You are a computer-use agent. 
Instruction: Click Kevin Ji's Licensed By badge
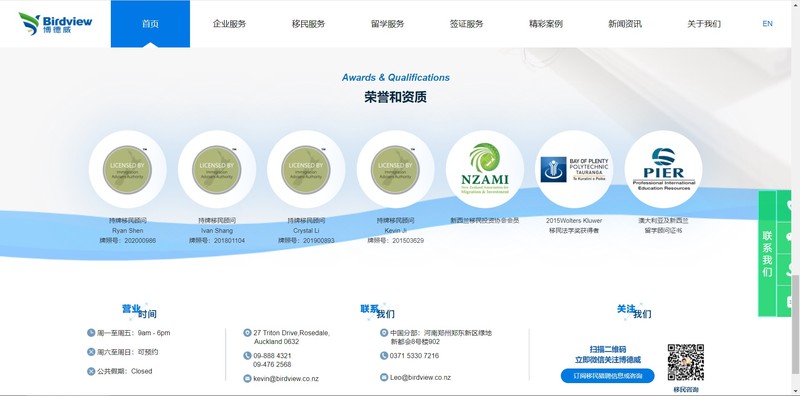(395, 169)
